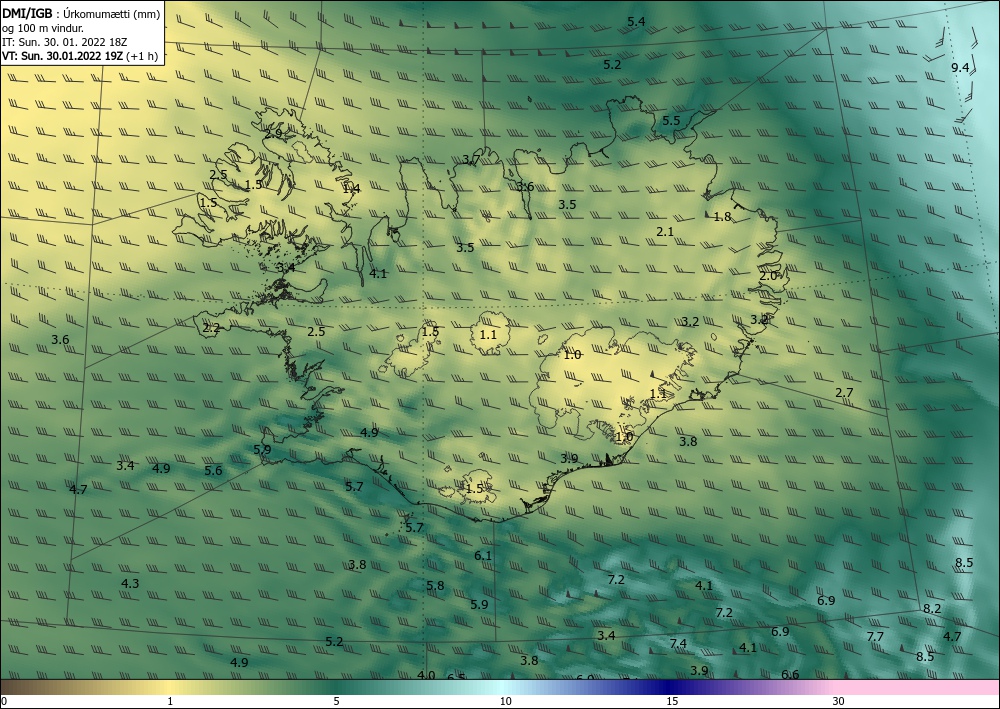Click the color scale label 30
The height and width of the screenshot is (709, 1000).
839,701
